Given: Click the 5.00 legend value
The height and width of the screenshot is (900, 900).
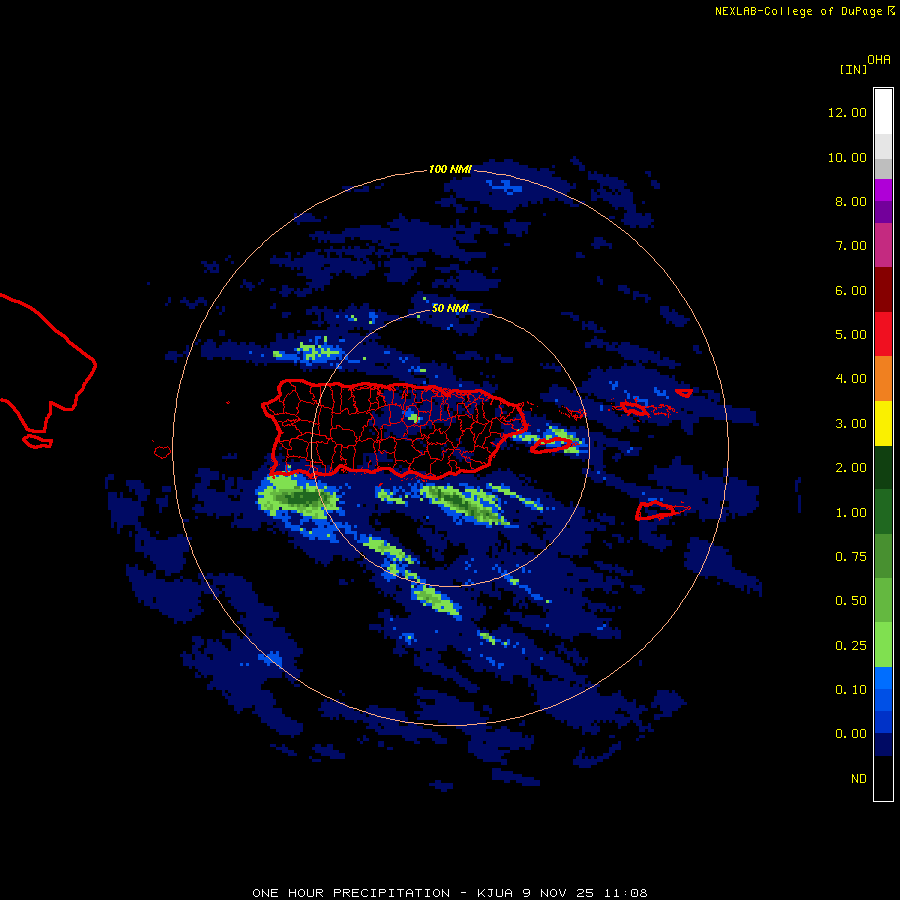Looking at the screenshot, I should point(851,335).
